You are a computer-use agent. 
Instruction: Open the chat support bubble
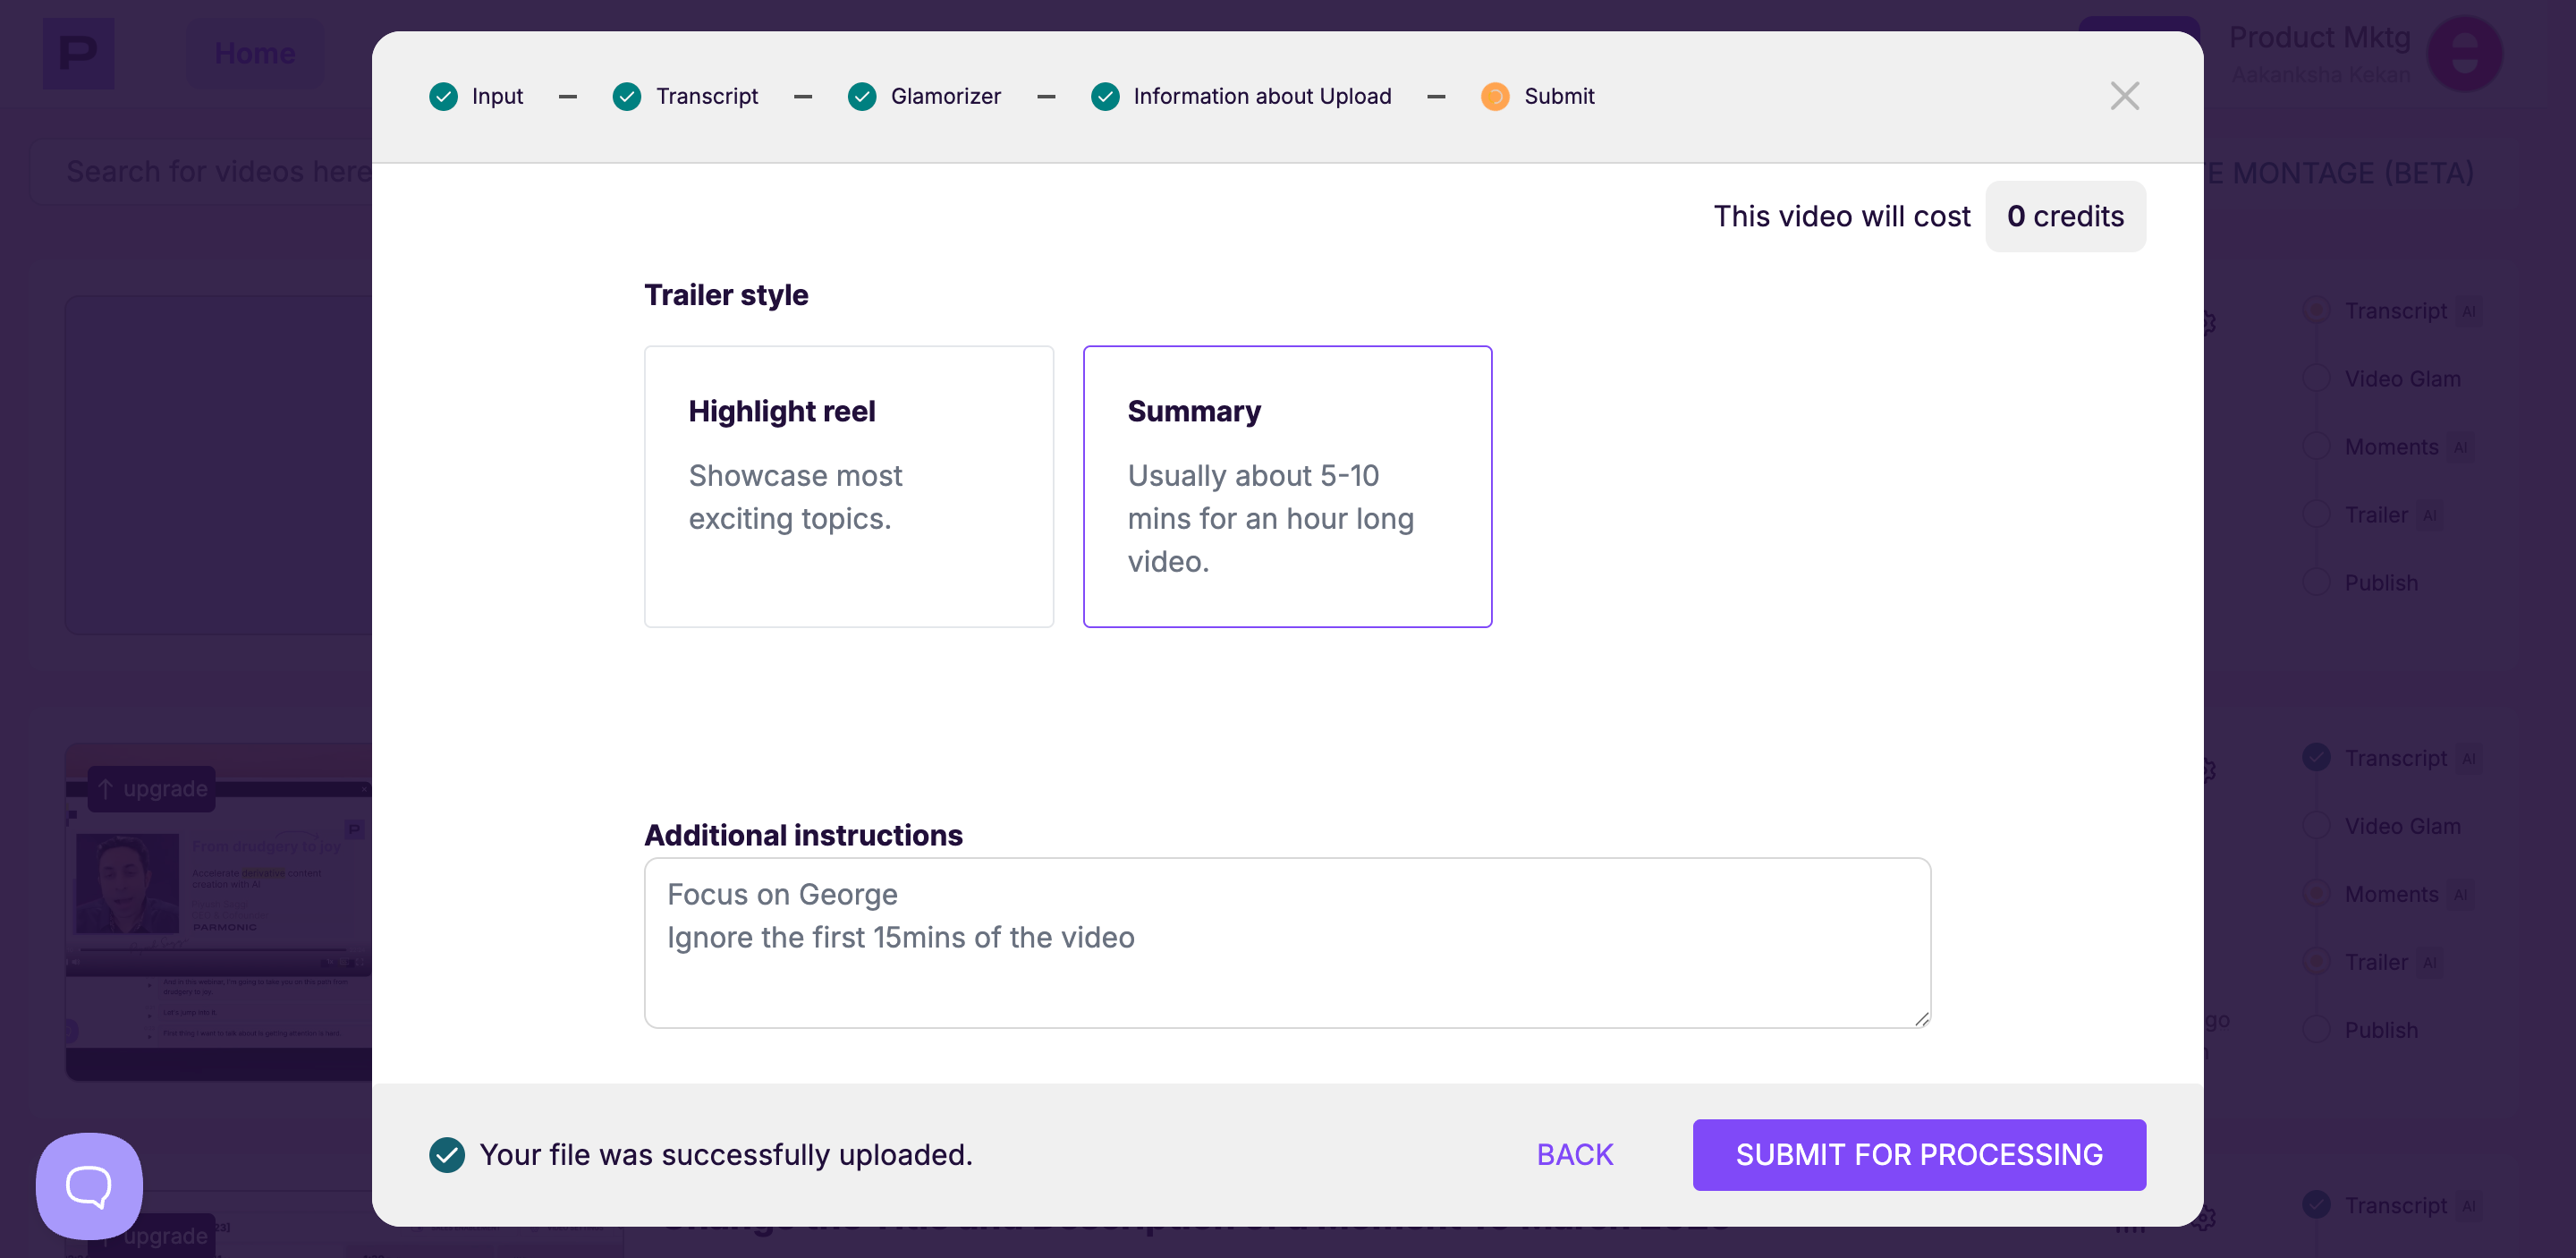click(x=89, y=1185)
